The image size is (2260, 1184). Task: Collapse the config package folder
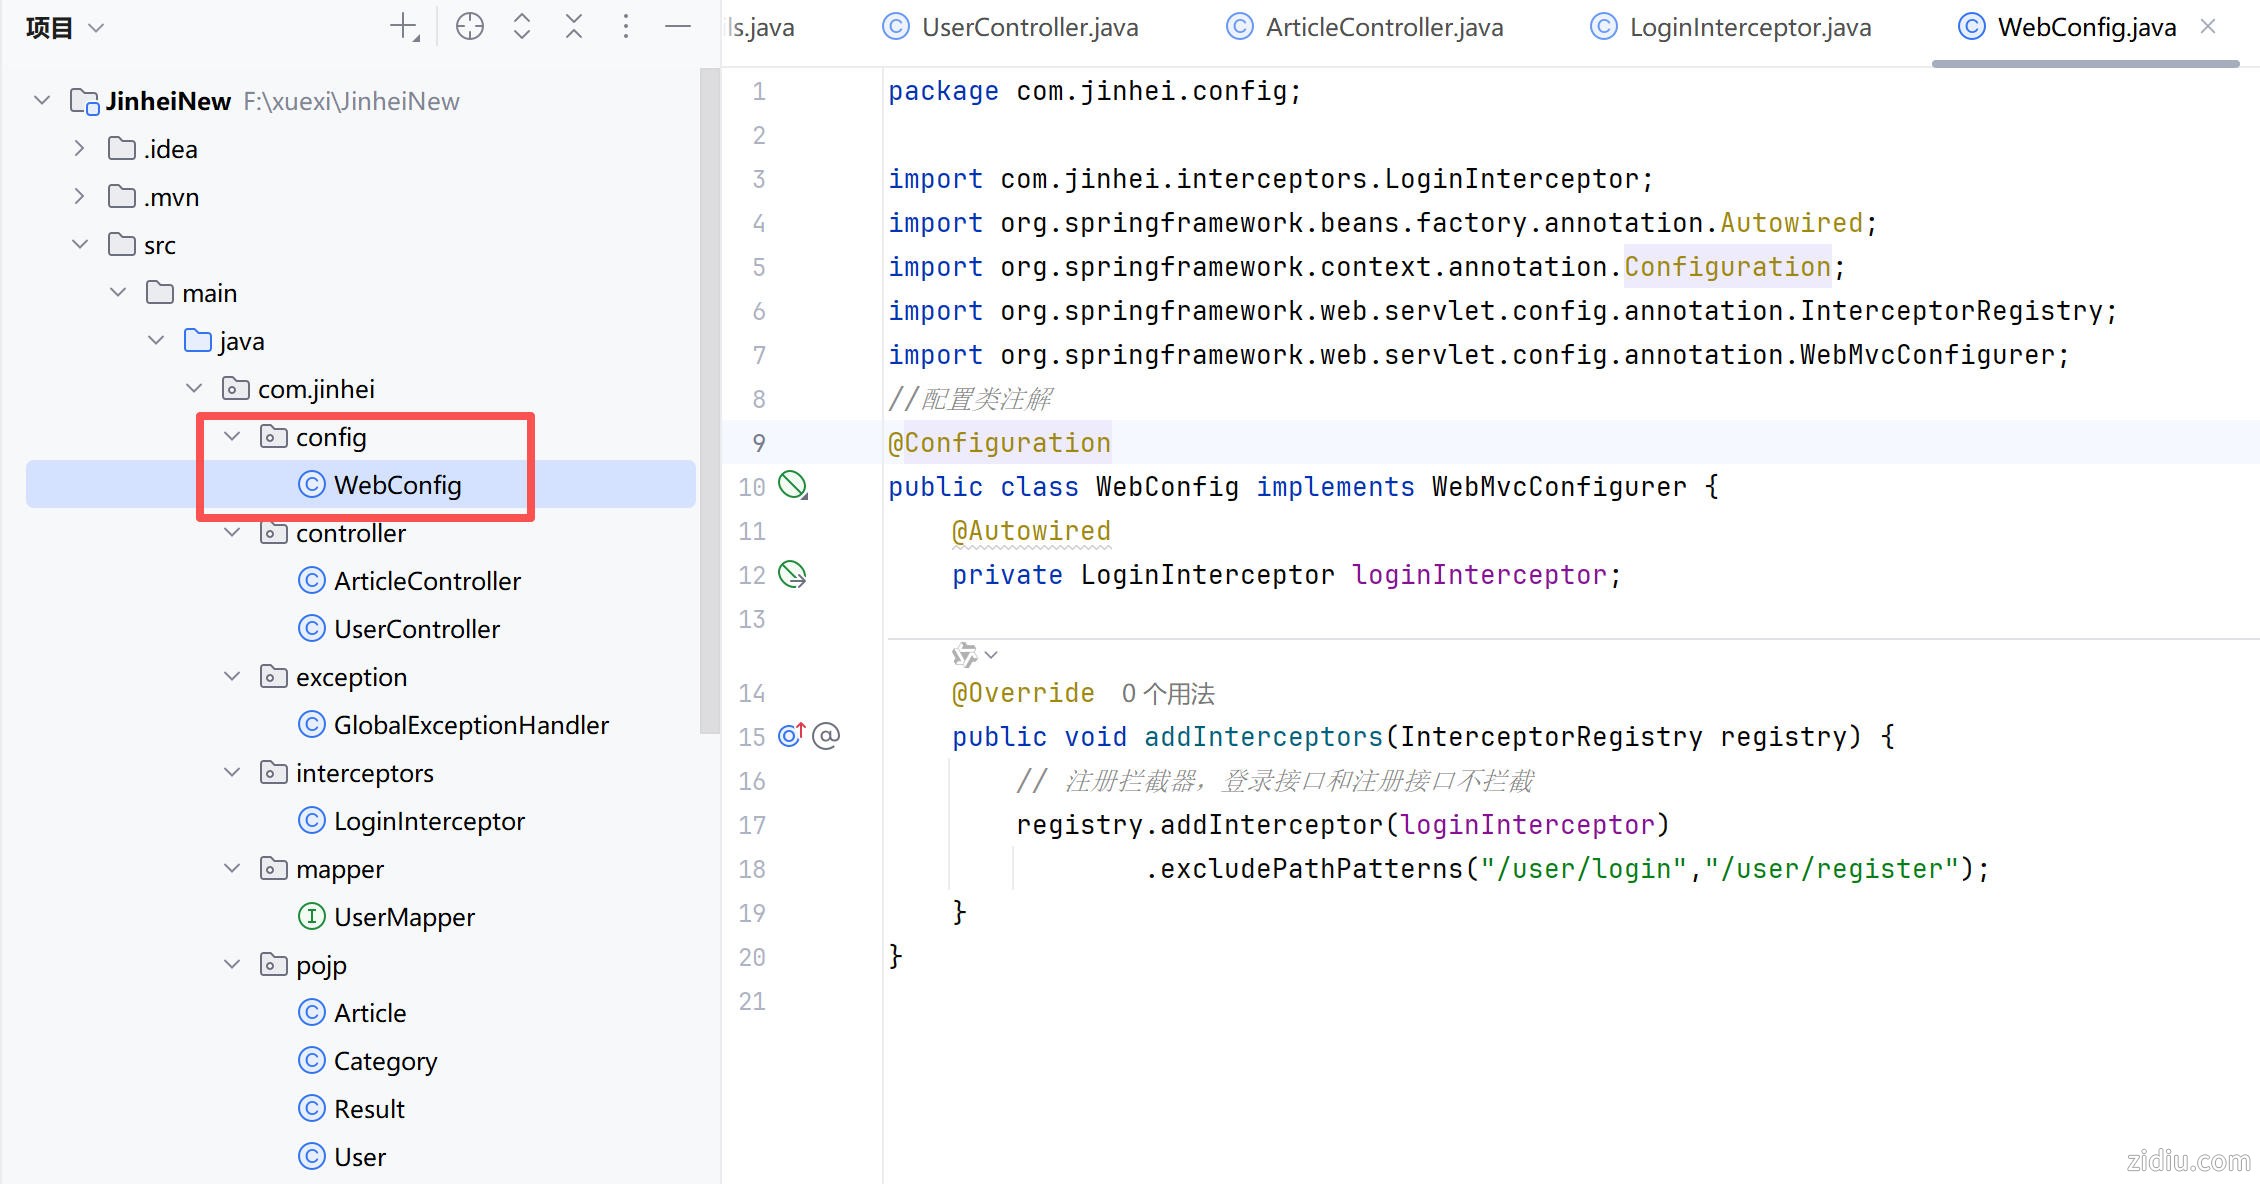(232, 437)
